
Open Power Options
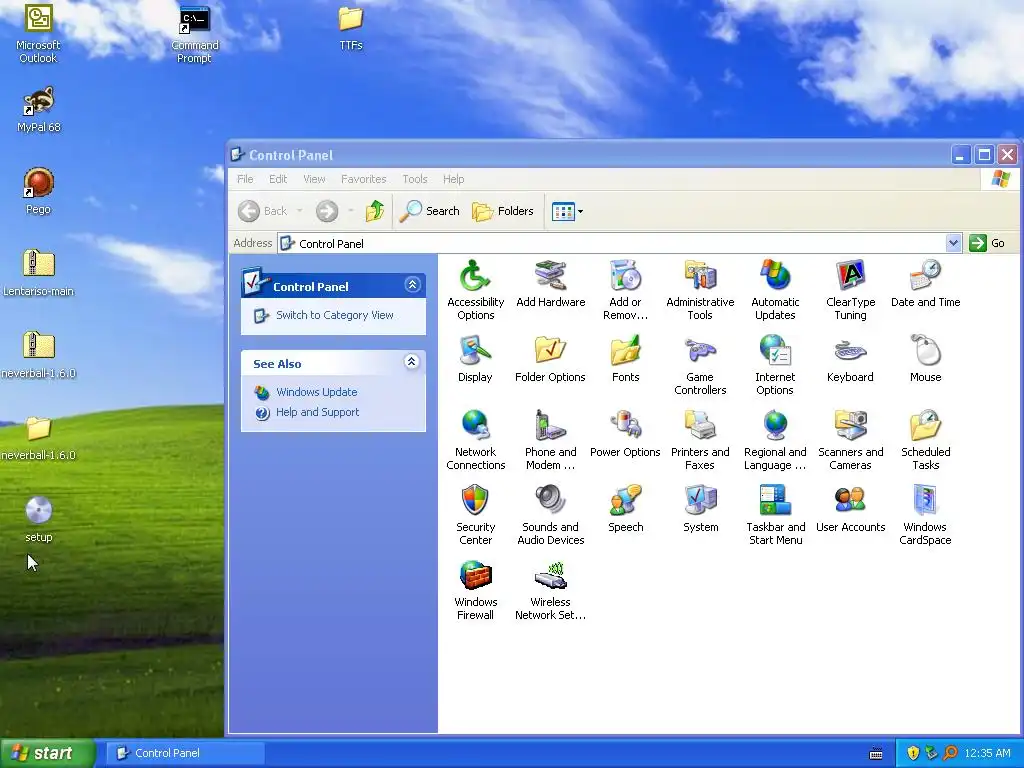click(x=625, y=434)
